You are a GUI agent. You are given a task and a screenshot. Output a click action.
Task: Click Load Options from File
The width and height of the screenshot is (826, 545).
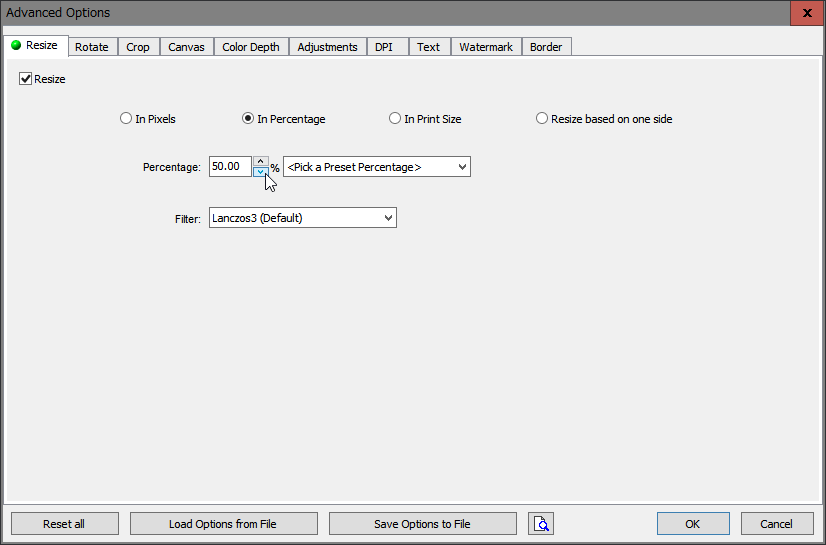click(x=223, y=524)
